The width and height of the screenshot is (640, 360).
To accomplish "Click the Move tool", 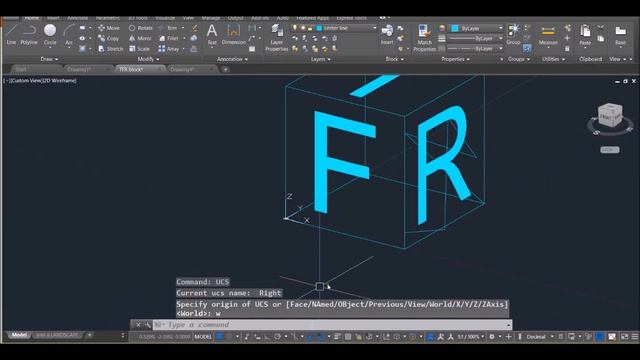I will (109, 28).
